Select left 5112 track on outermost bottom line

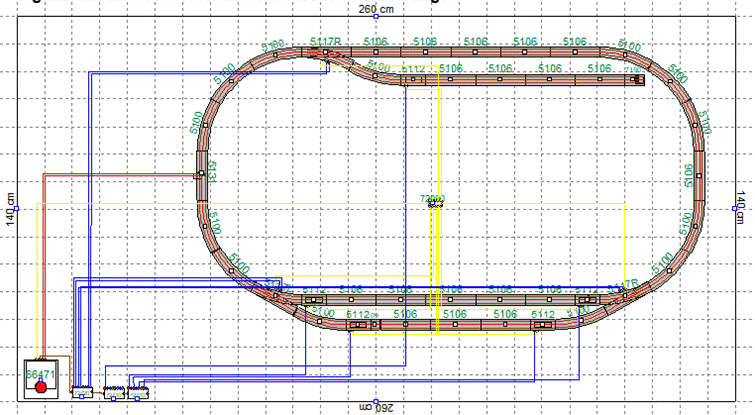(x=358, y=324)
